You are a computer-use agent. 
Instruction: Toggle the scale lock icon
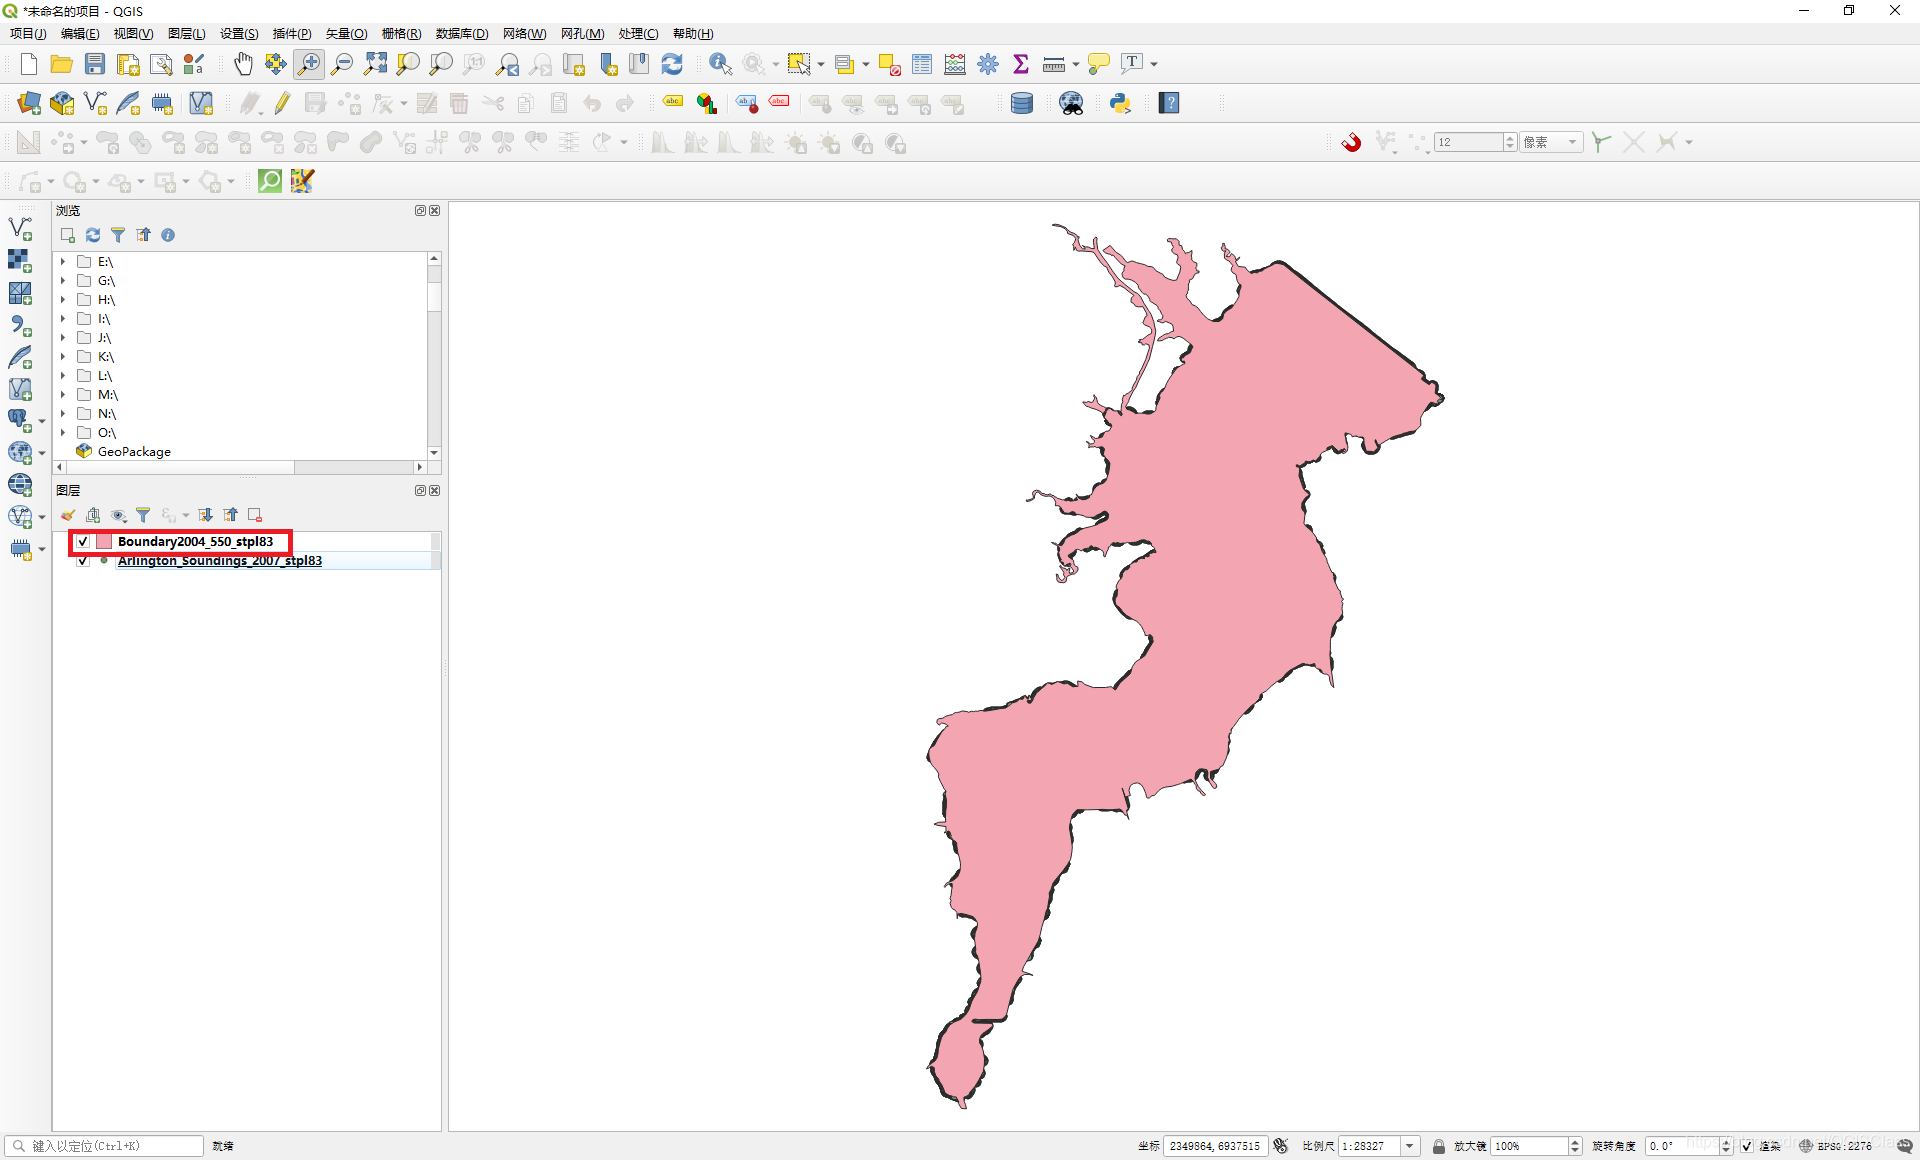[x=1438, y=1146]
